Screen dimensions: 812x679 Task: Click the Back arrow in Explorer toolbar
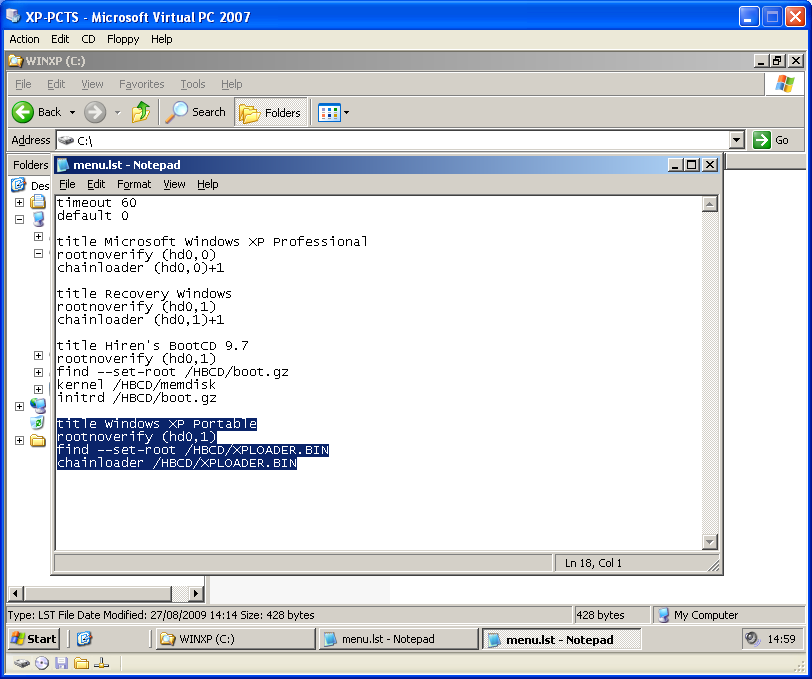click(23, 112)
